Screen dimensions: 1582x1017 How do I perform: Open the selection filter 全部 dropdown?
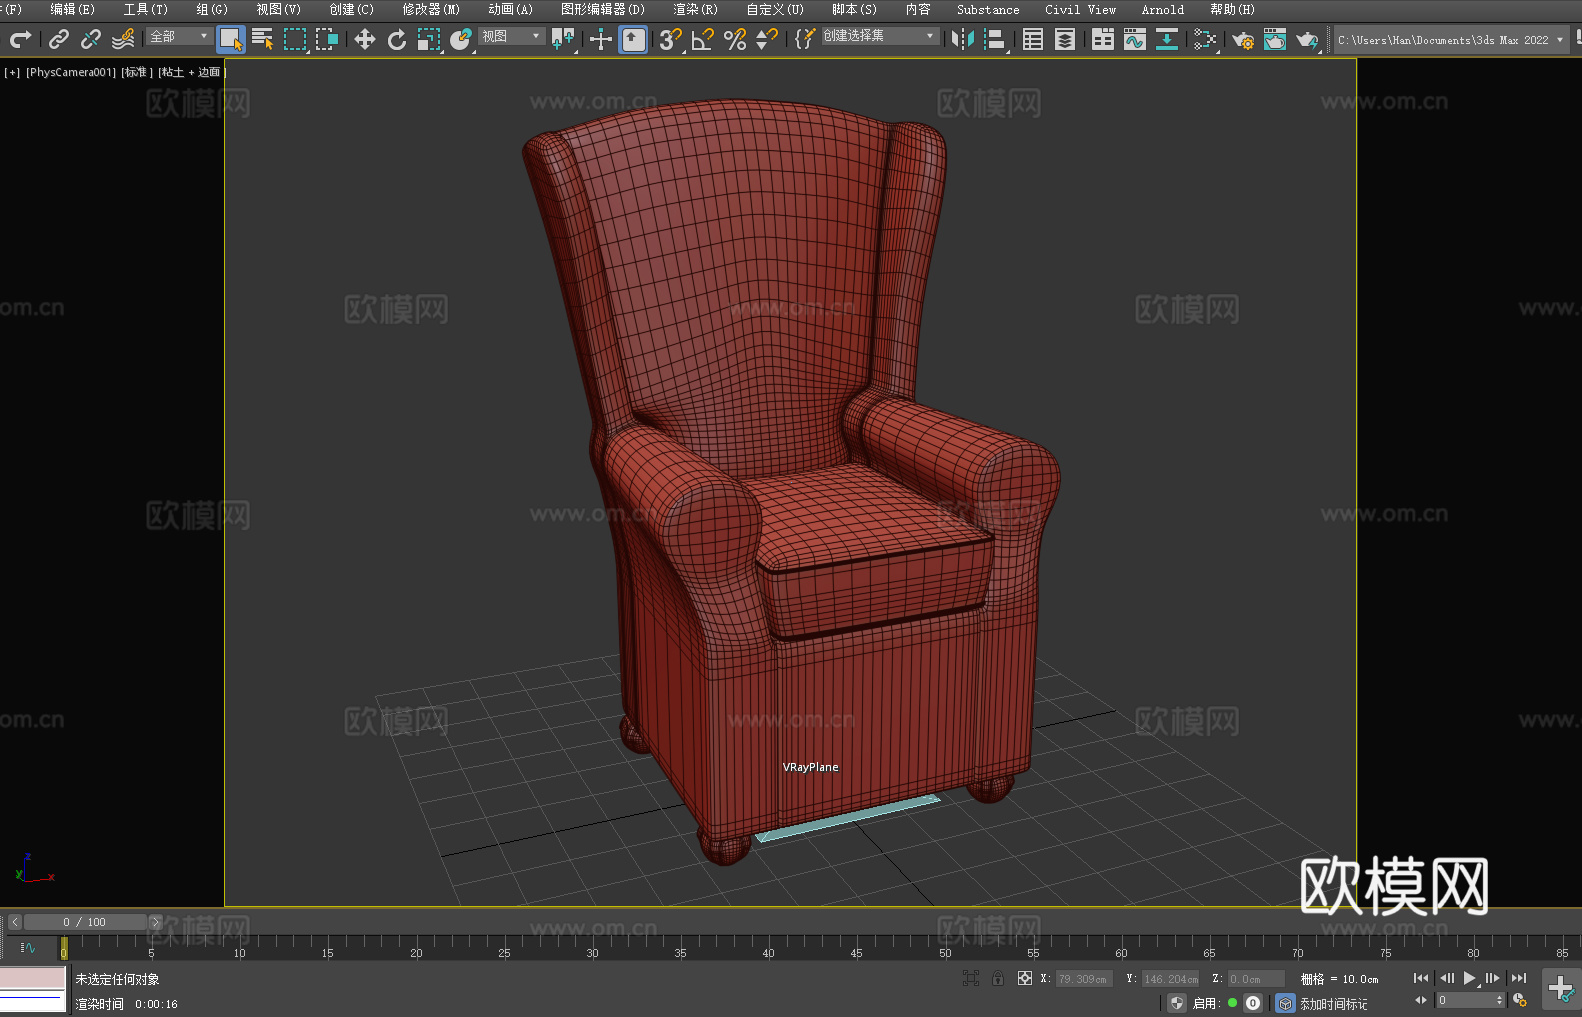click(x=179, y=36)
